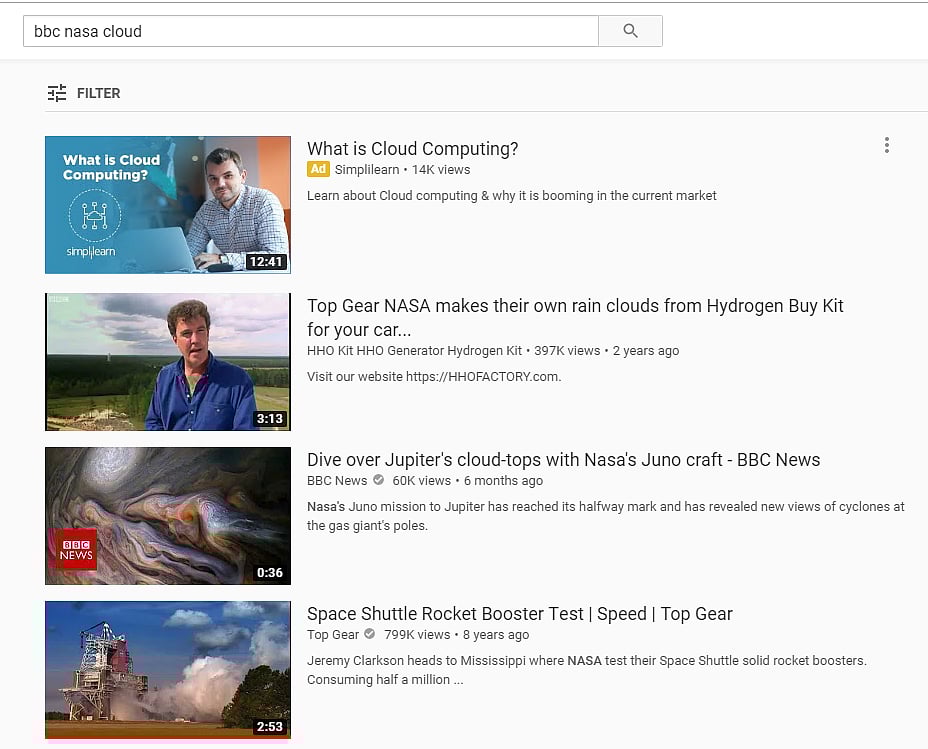Screen dimensions: 928x749
Task: Open the 'What is Cloud Computing?' video
Action: [x=412, y=148]
